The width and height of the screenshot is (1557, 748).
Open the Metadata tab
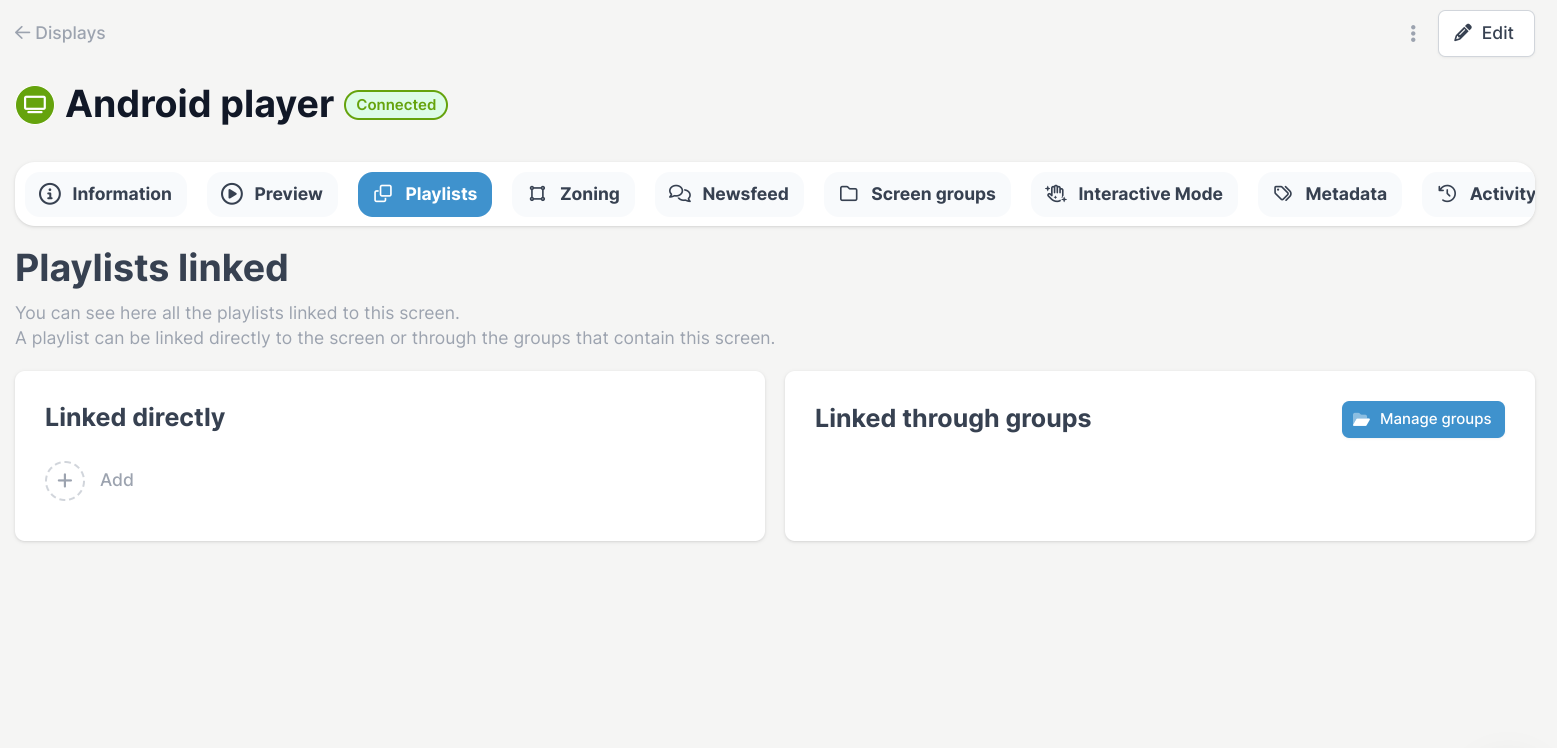[x=1330, y=194]
